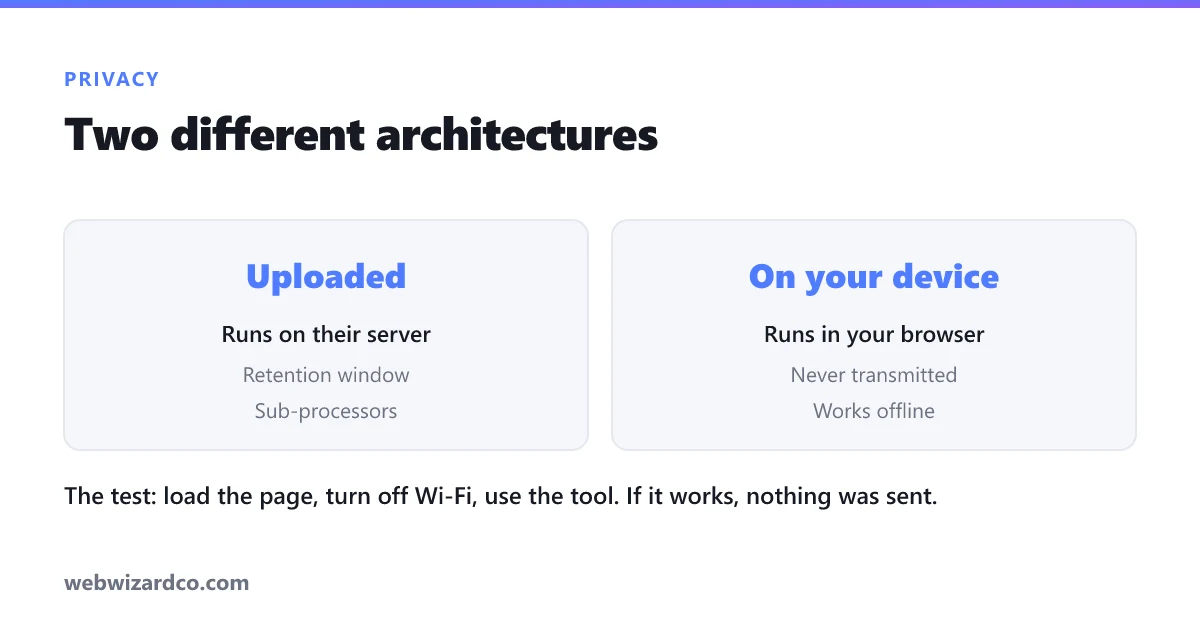Click the 'Retention window' line

[x=326, y=375]
